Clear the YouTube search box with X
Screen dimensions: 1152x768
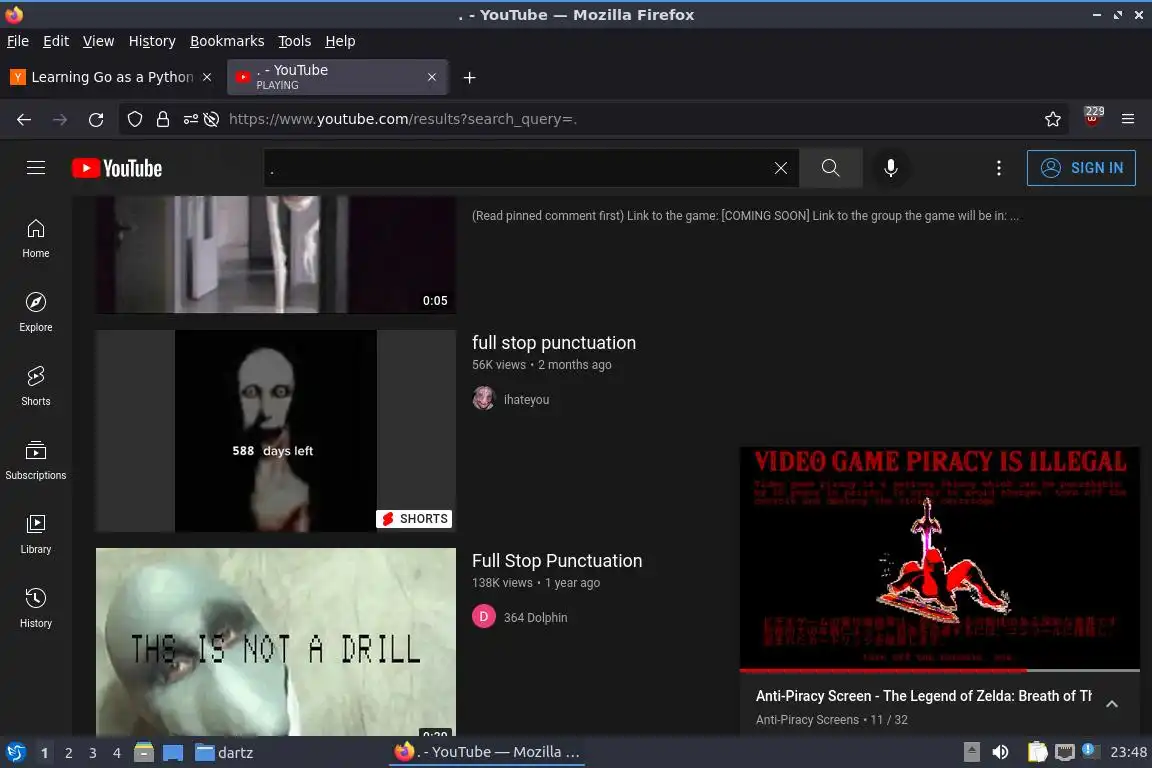coord(780,168)
